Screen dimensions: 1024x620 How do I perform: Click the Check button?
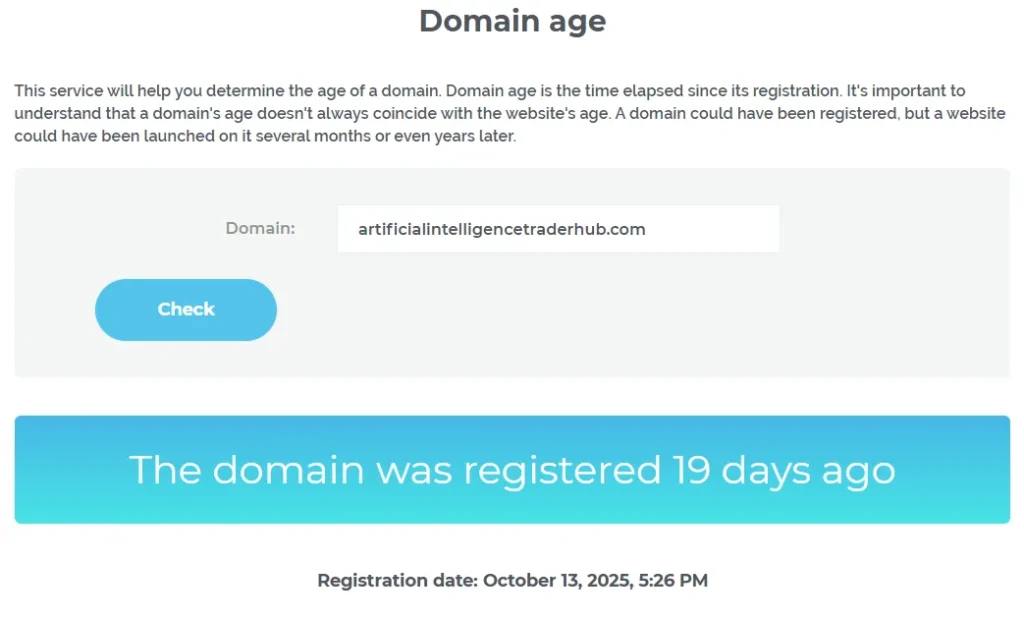coord(185,310)
